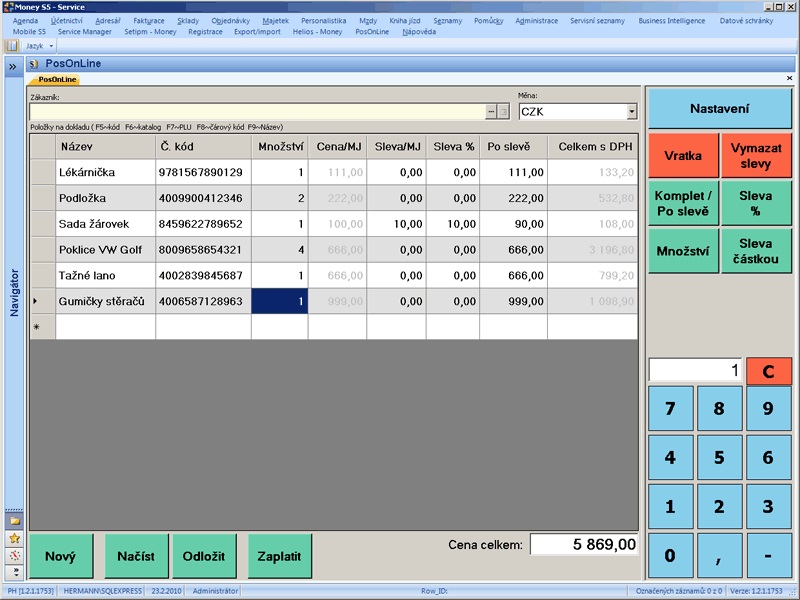Click the Sleva částkou button
The width and height of the screenshot is (800, 600).
point(756,251)
